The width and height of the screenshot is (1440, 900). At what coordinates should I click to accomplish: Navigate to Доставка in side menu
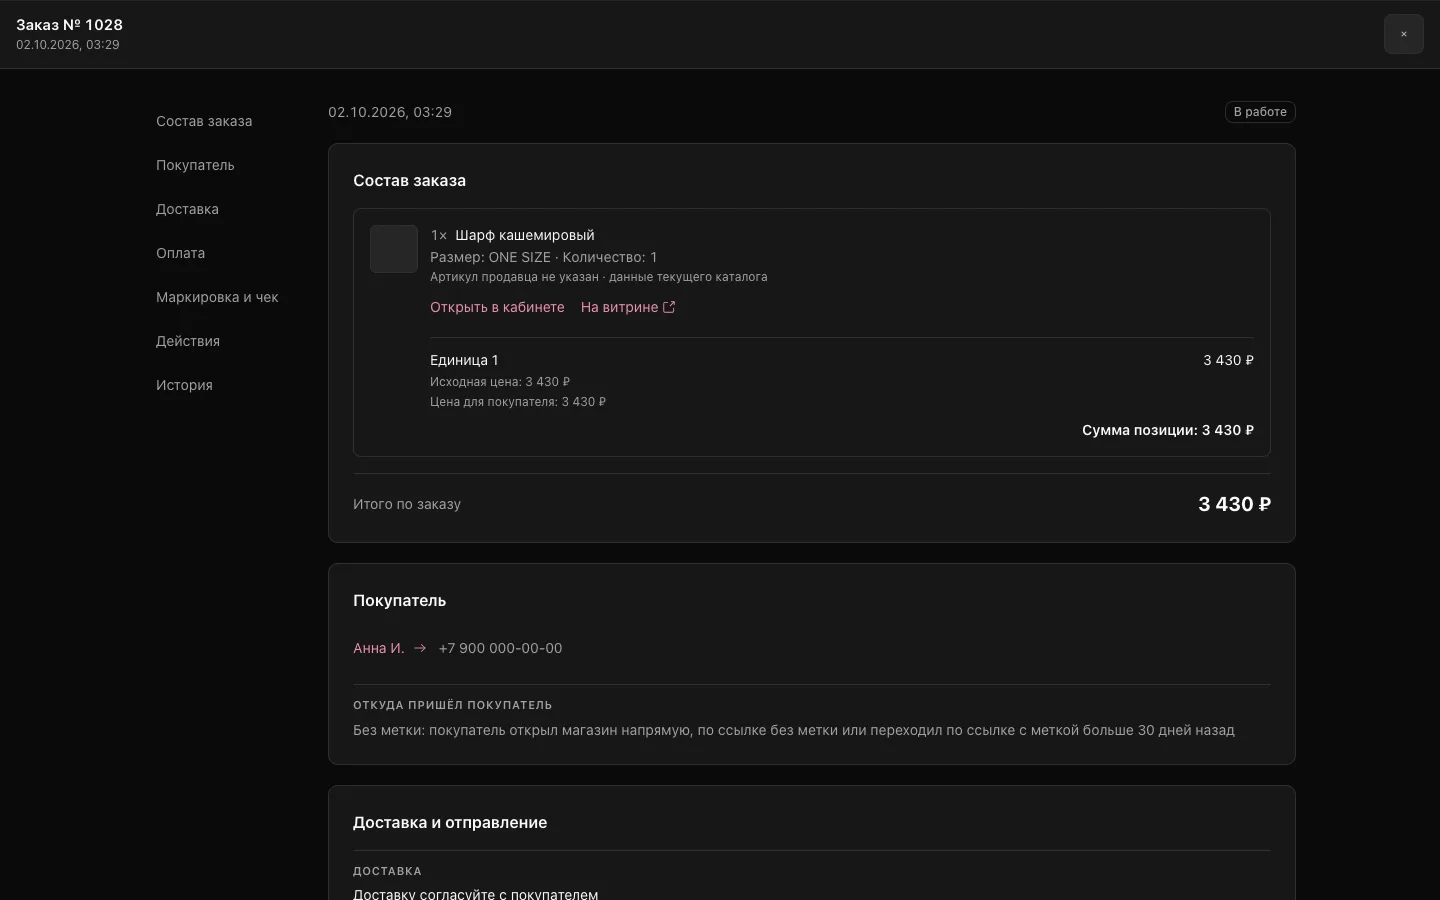[187, 209]
